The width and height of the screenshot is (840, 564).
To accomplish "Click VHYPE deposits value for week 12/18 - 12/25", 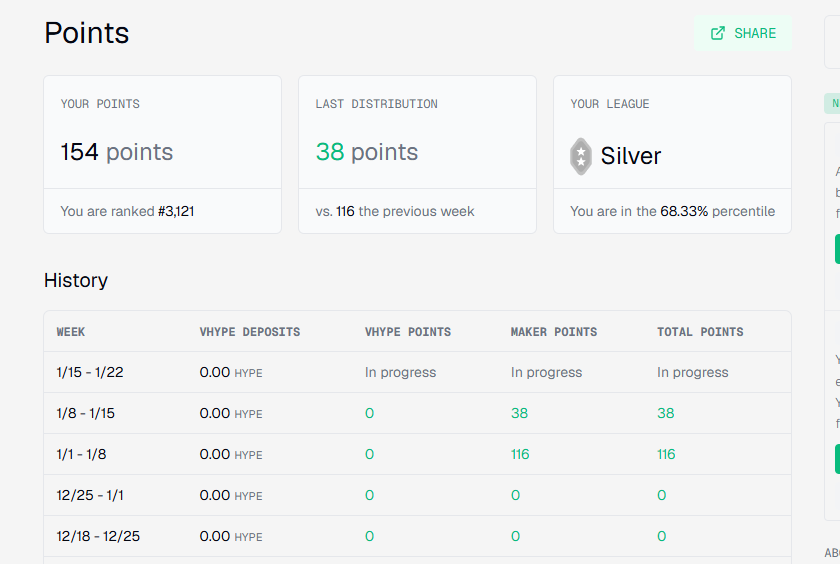I will (231, 536).
